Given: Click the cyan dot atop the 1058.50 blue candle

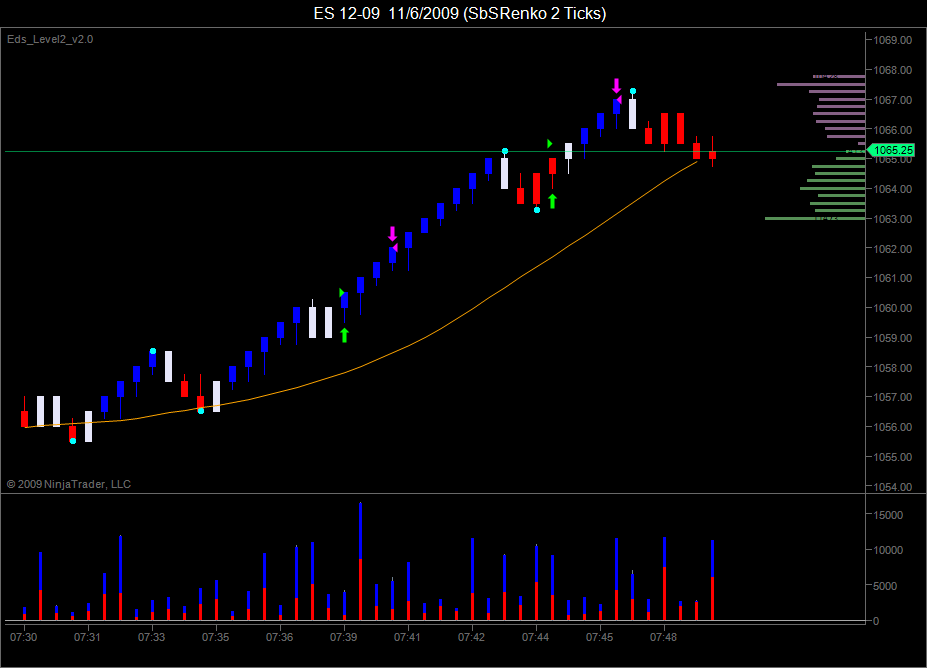Looking at the screenshot, I should tap(153, 351).
